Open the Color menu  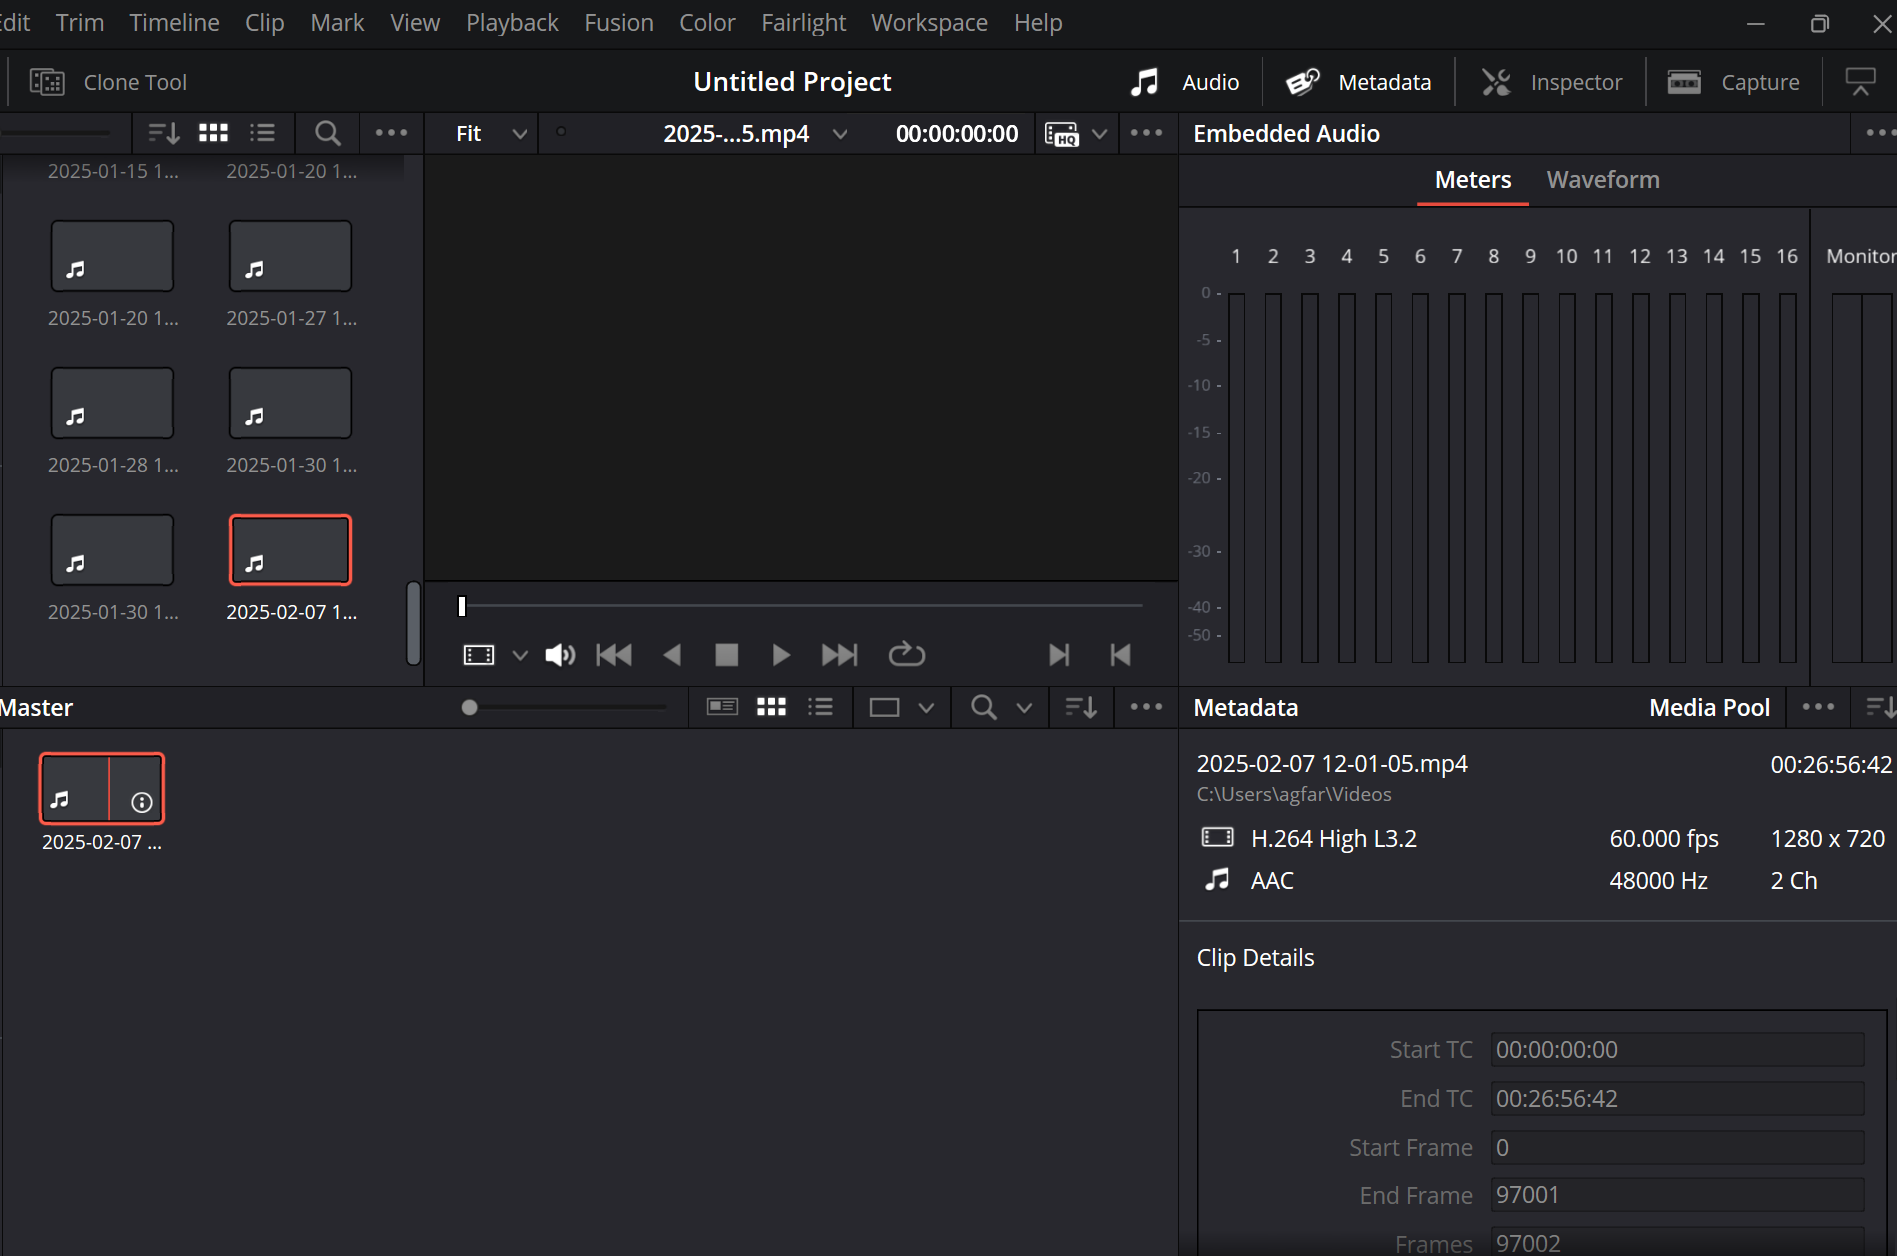click(707, 22)
